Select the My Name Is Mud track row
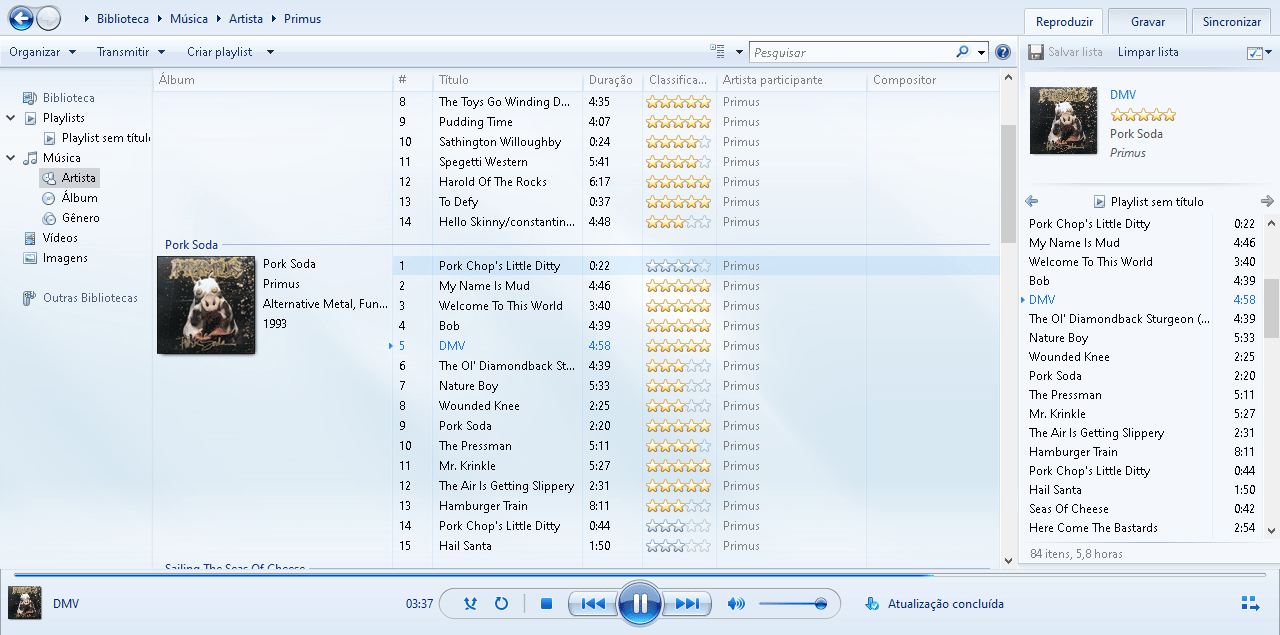 click(x=695, y=286)
